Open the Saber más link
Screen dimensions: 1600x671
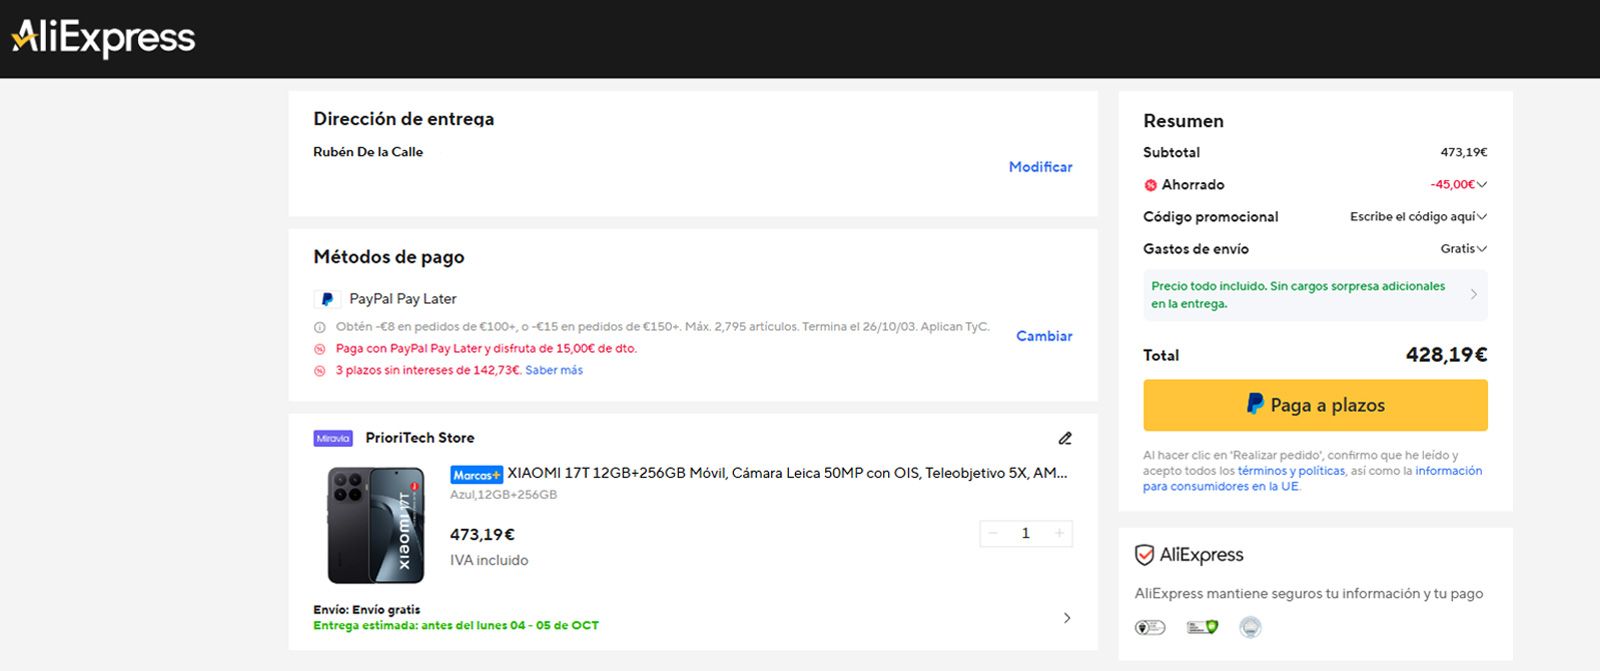tap(554, 370)
